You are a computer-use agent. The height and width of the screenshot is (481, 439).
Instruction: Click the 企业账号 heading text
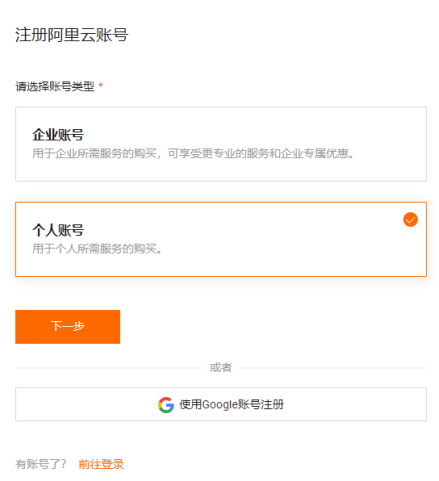pos(58,135)
